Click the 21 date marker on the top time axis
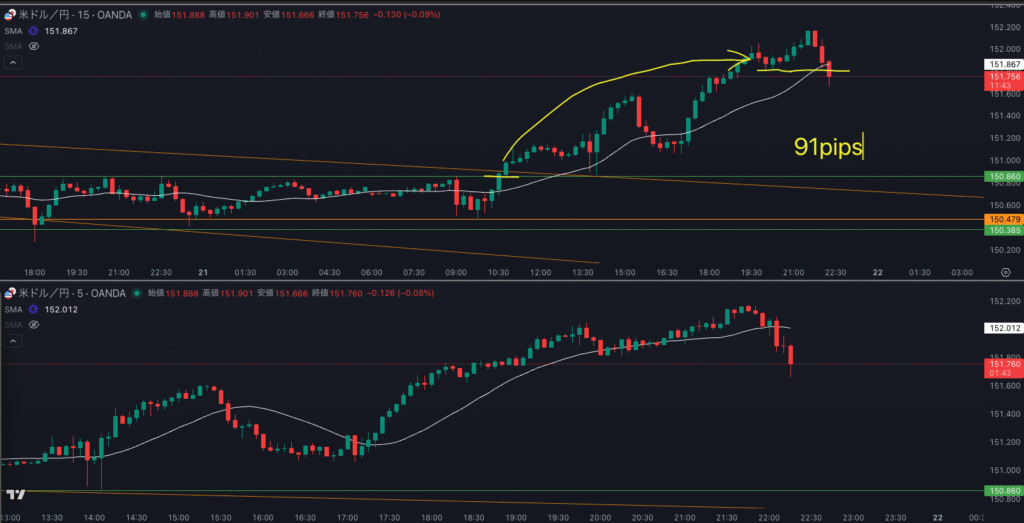The height and width of the screenshot is (523, 1024). coord(202,272)
